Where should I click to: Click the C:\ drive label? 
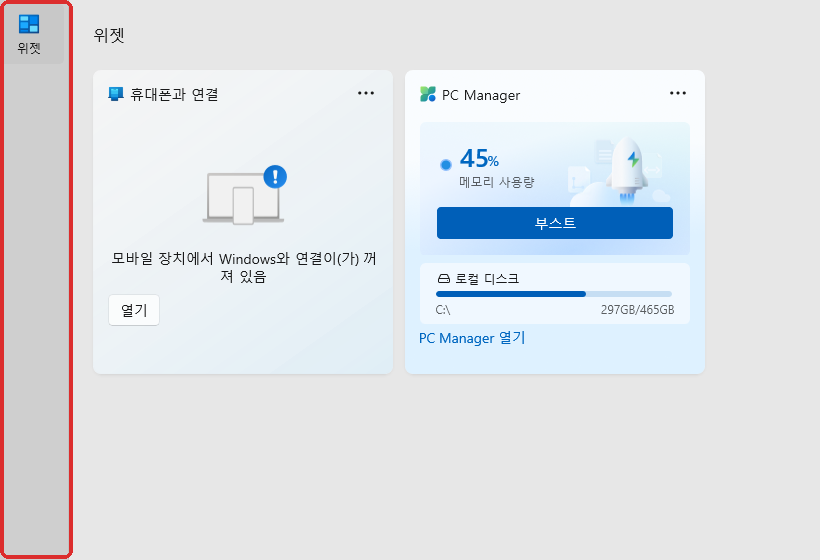pos(443,310)
